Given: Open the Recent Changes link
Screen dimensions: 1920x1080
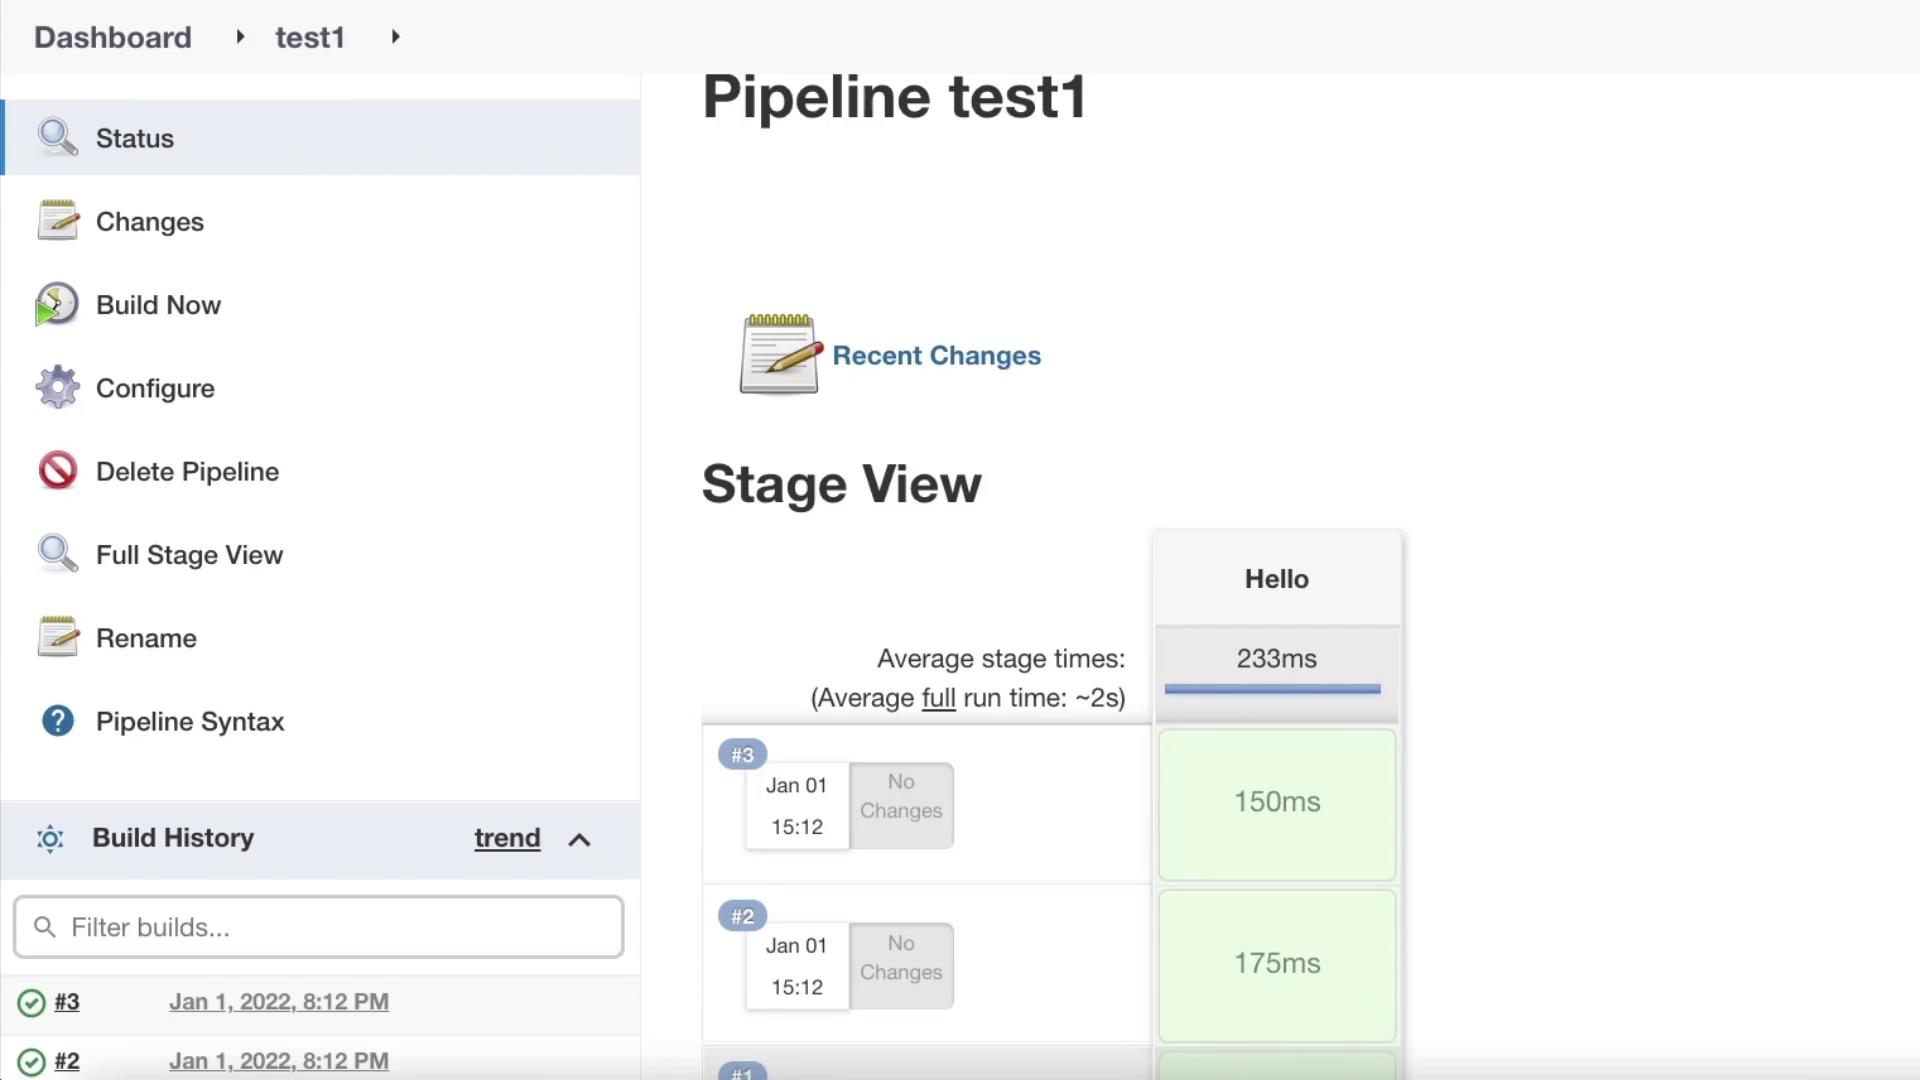Looking at the screenshot, I should point(936,355).
